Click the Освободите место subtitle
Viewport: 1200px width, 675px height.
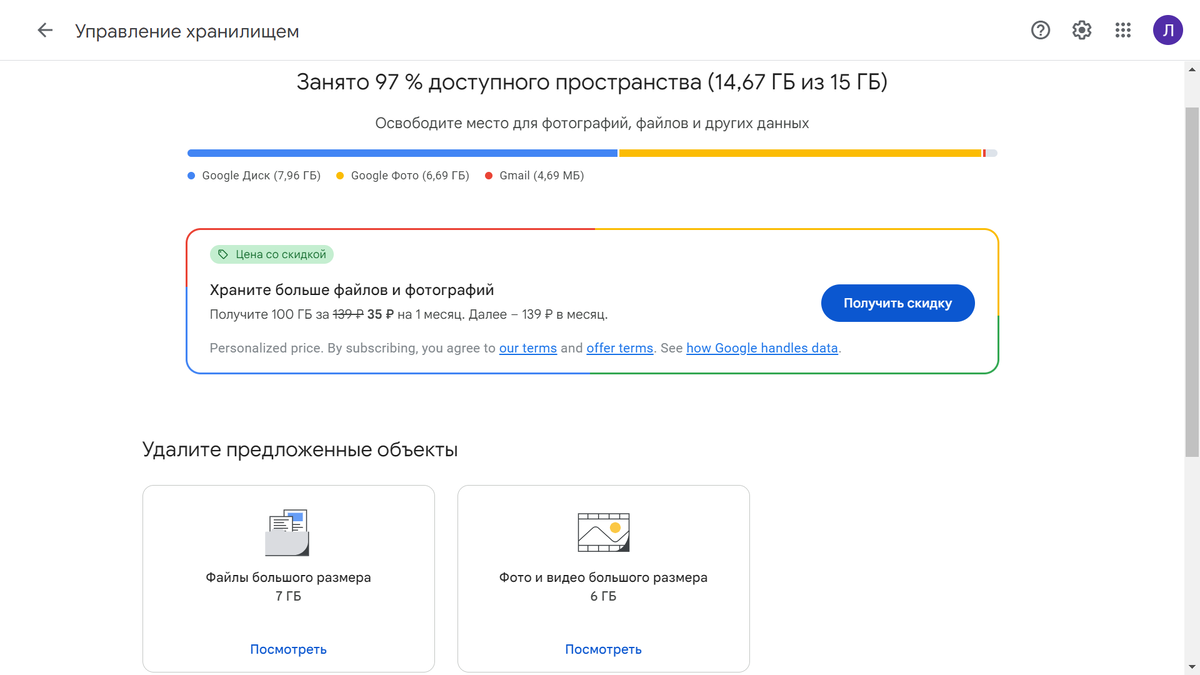click(x=592, y=124)
